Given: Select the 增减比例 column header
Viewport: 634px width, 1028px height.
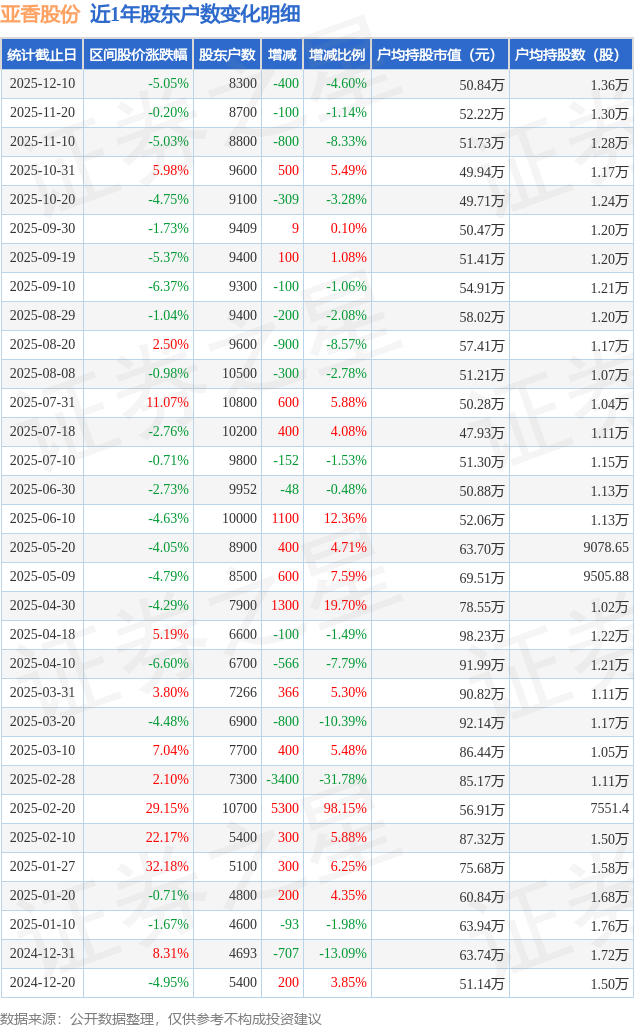Looking at the screenshot, I should (x=336, y=55).
